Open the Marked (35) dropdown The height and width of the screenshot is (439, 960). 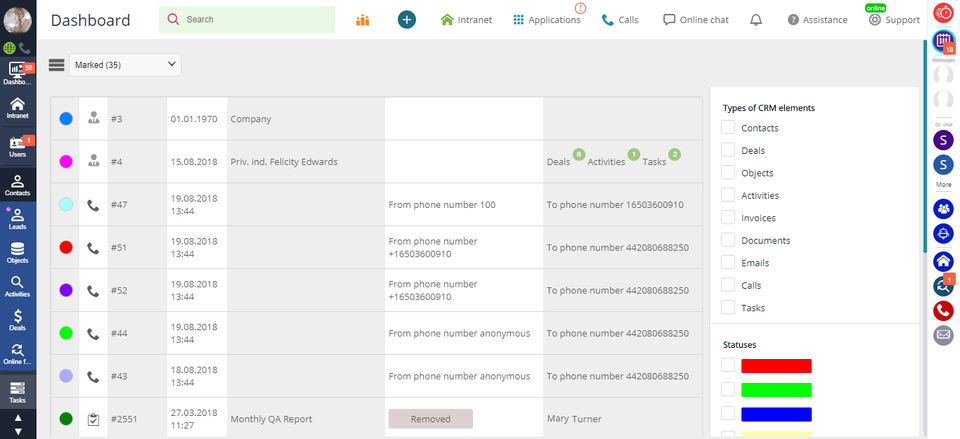(125, 65)
